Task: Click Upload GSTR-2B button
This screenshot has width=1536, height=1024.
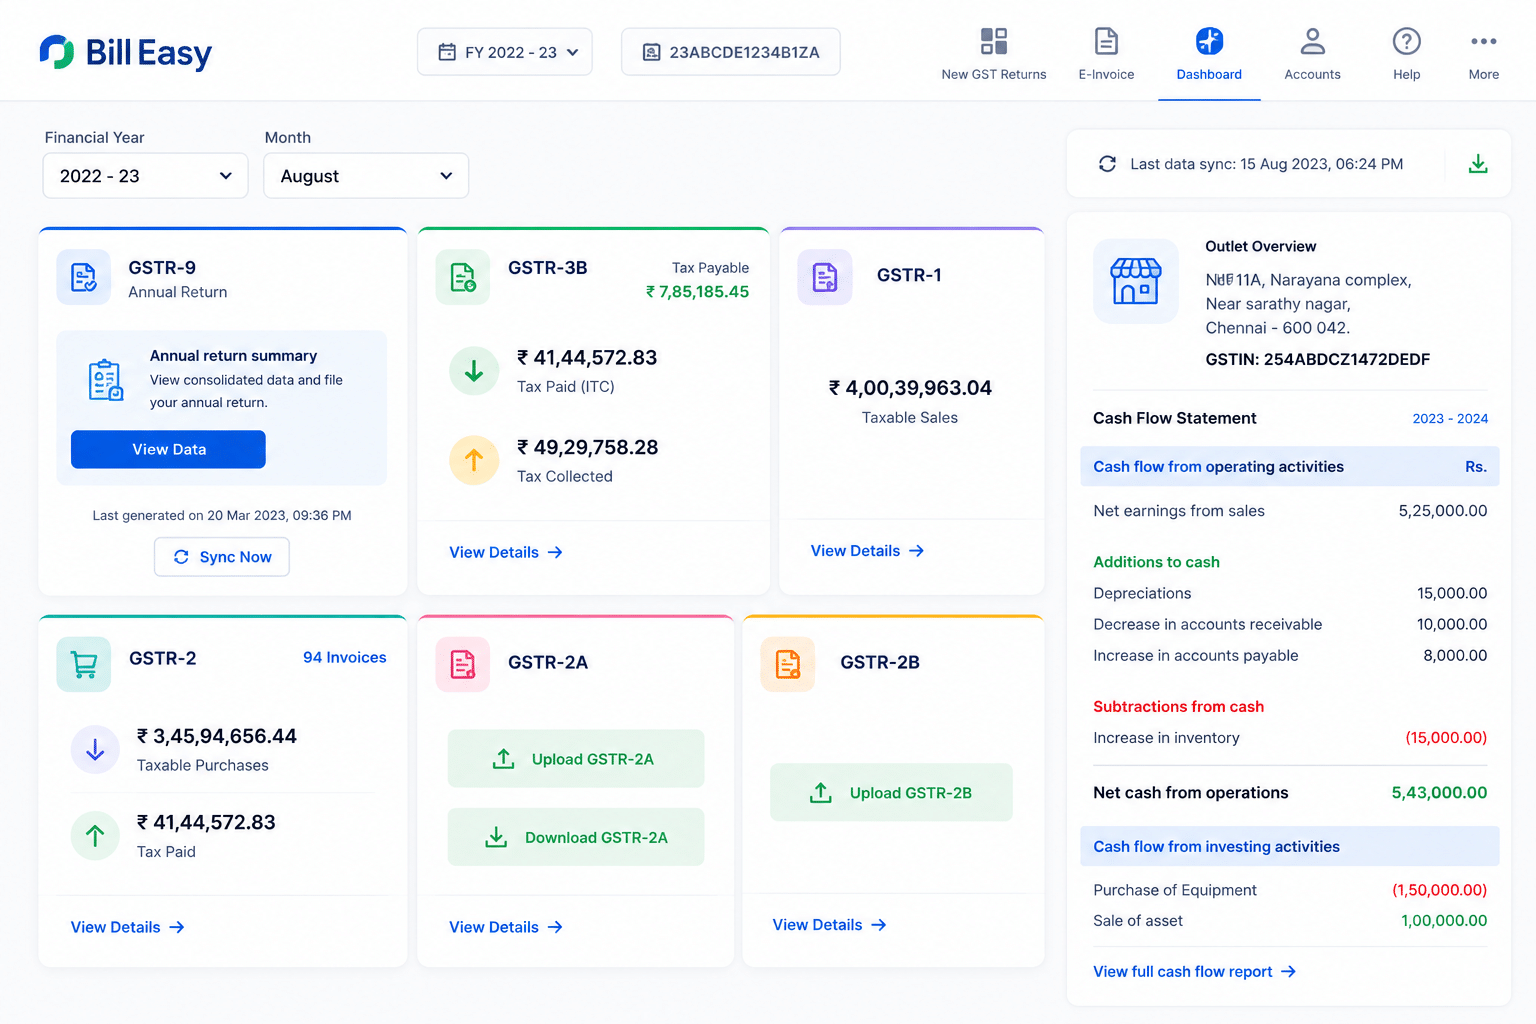Action: pos(891,793)
